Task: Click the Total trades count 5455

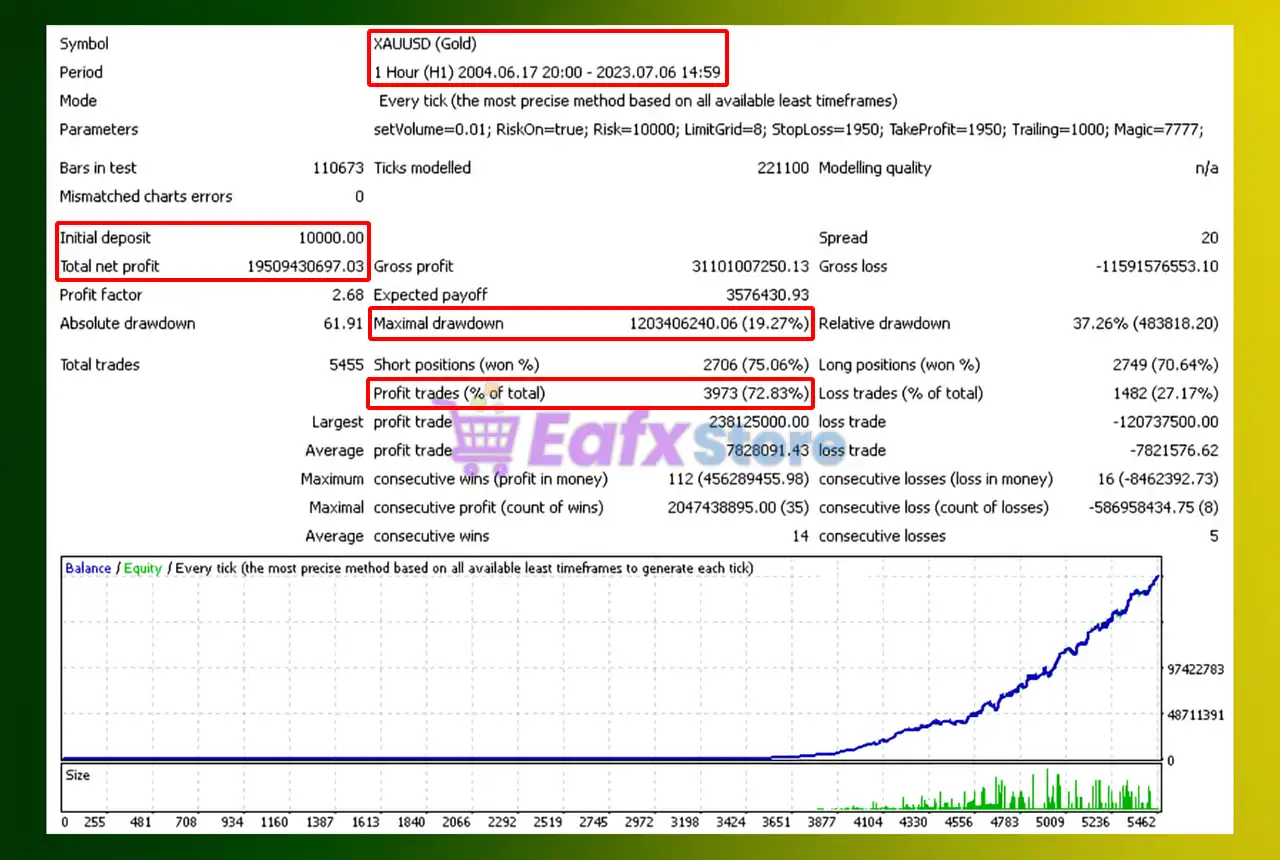Action: click(x=346, y=365)
